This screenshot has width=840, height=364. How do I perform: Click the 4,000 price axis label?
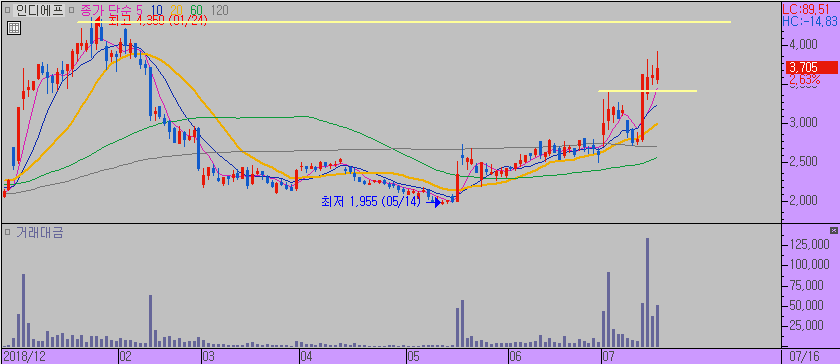[804, 44]
